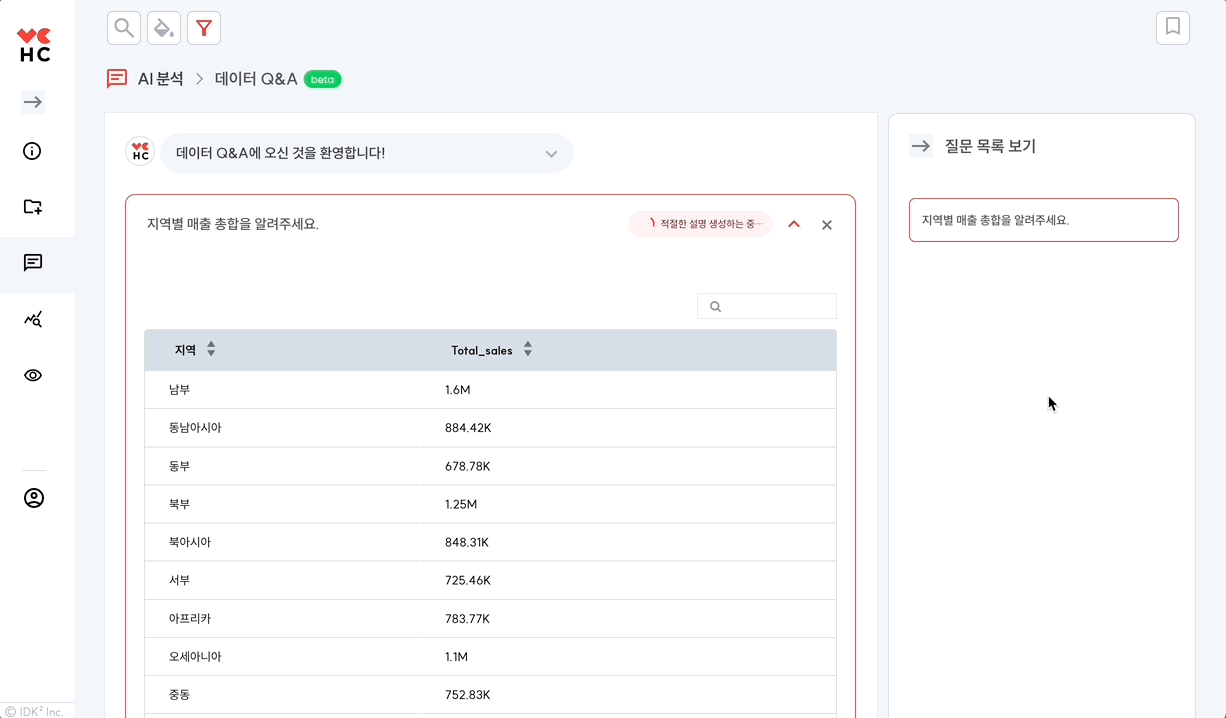Click the table search input field

pos(767,306)
